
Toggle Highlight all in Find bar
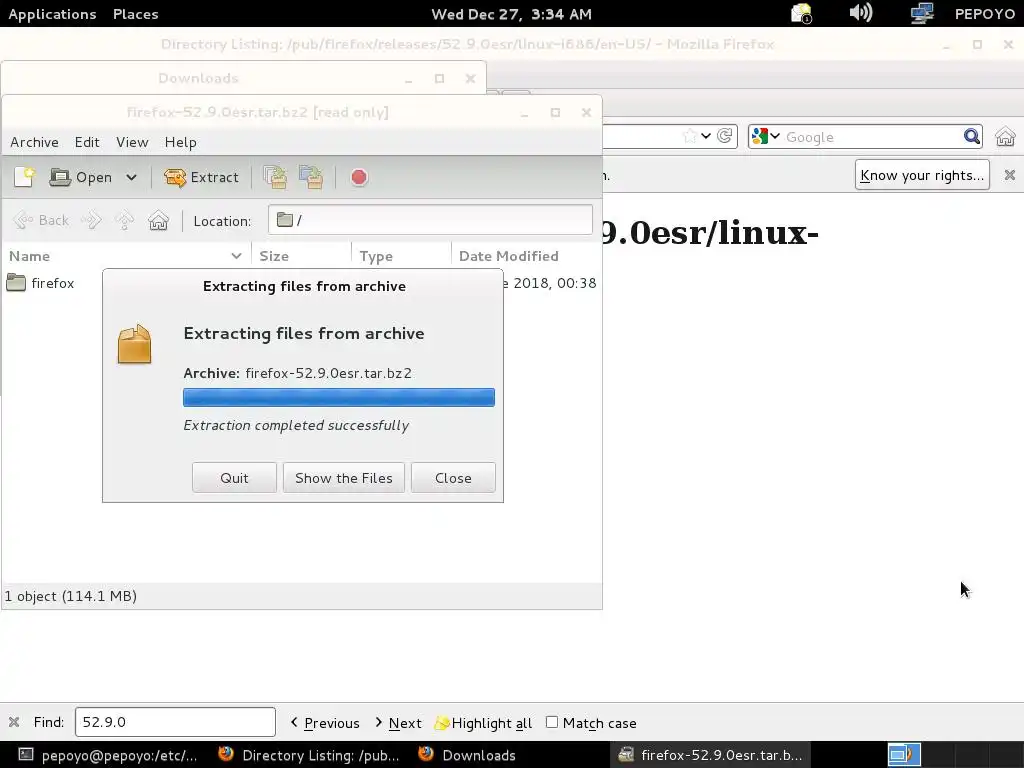point(483,723)
